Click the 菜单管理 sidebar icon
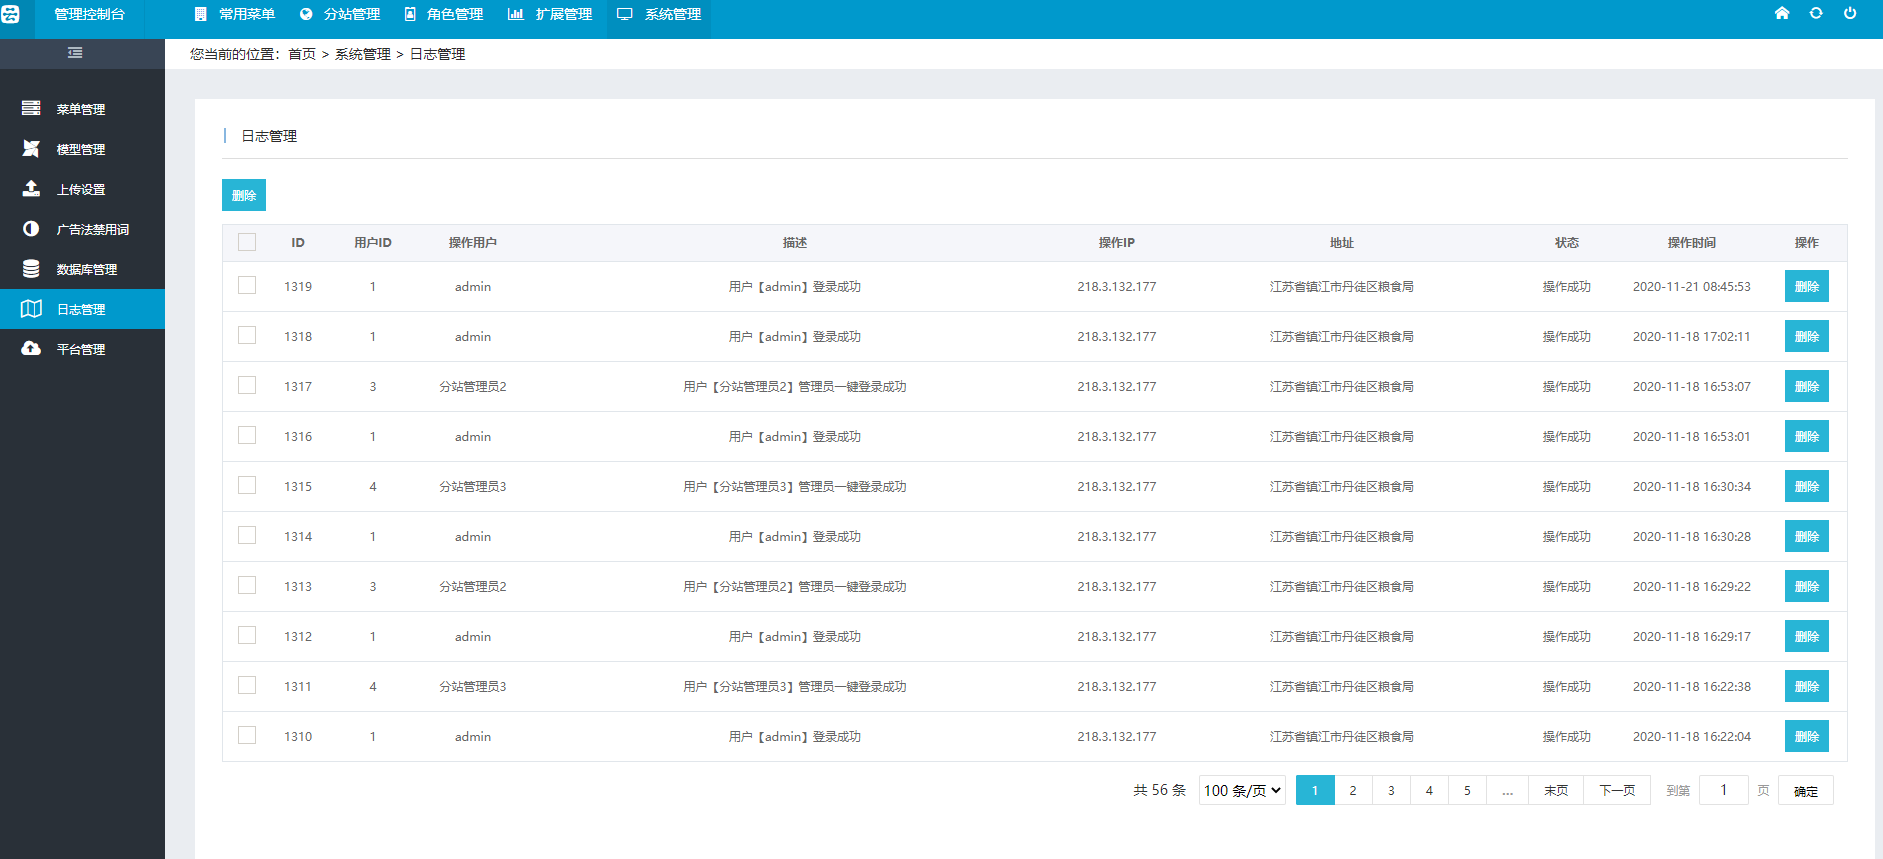 pyautogui.click(x=31, y=108)
